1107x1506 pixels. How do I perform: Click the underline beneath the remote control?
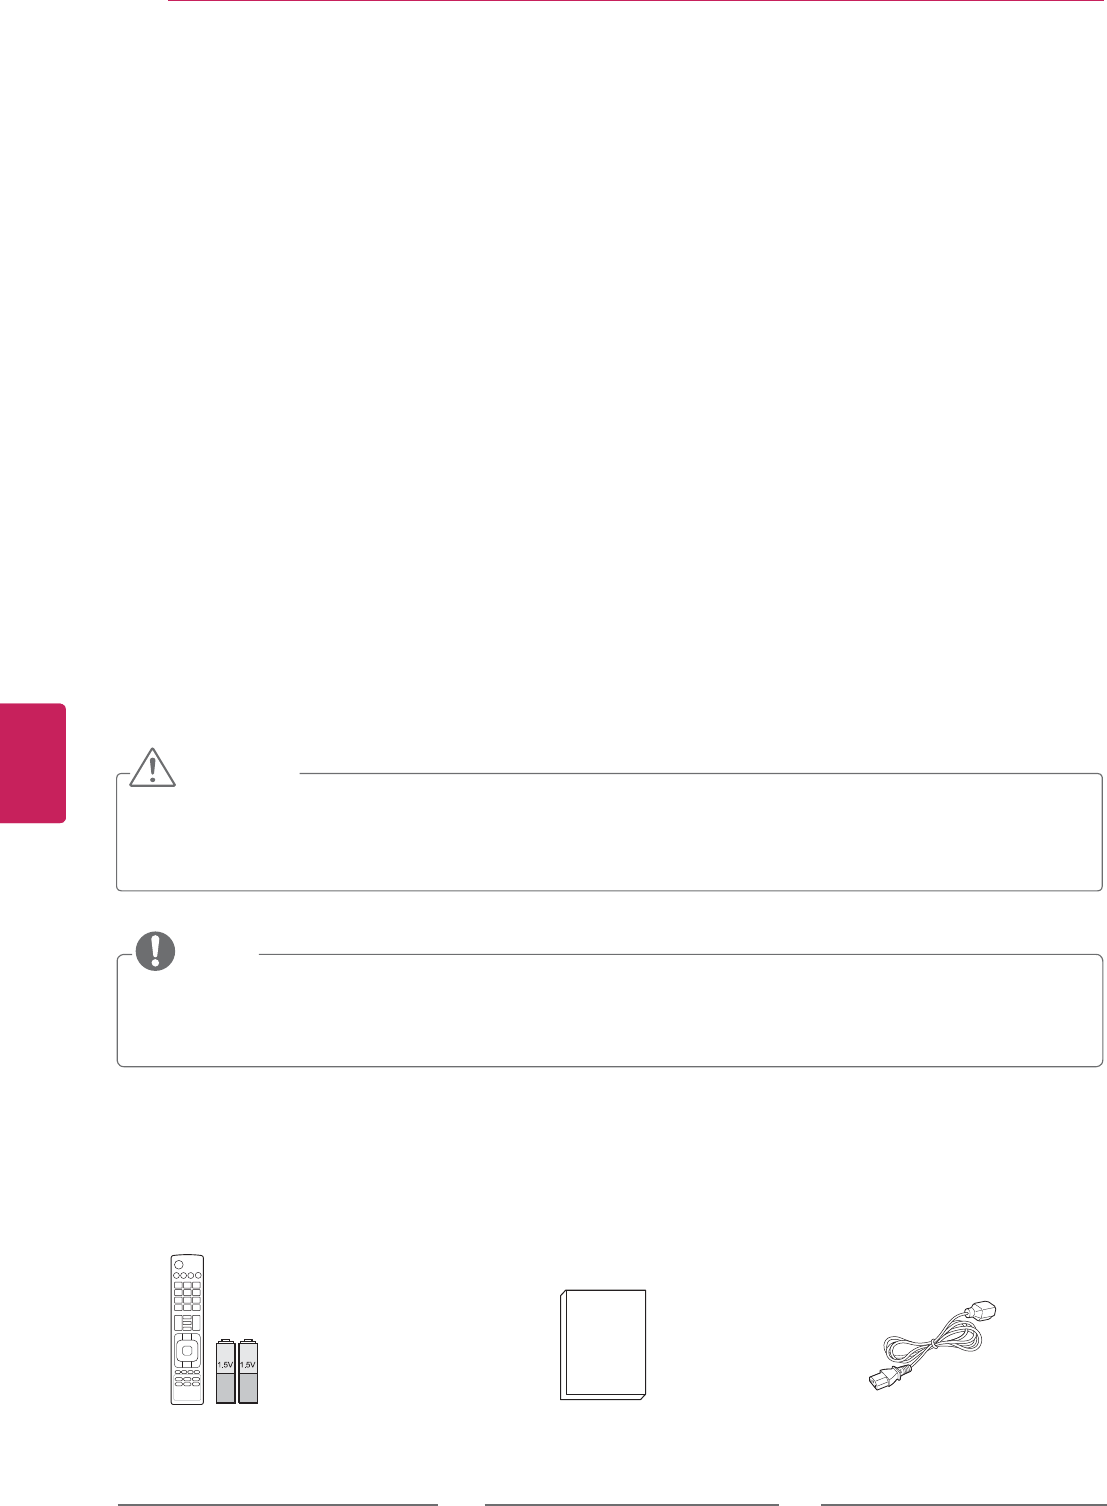click(278, 1503)
